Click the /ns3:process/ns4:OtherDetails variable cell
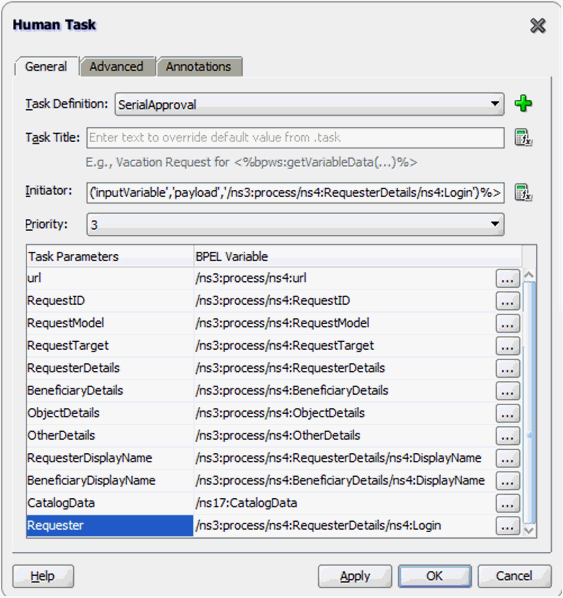 pos(344,436)
